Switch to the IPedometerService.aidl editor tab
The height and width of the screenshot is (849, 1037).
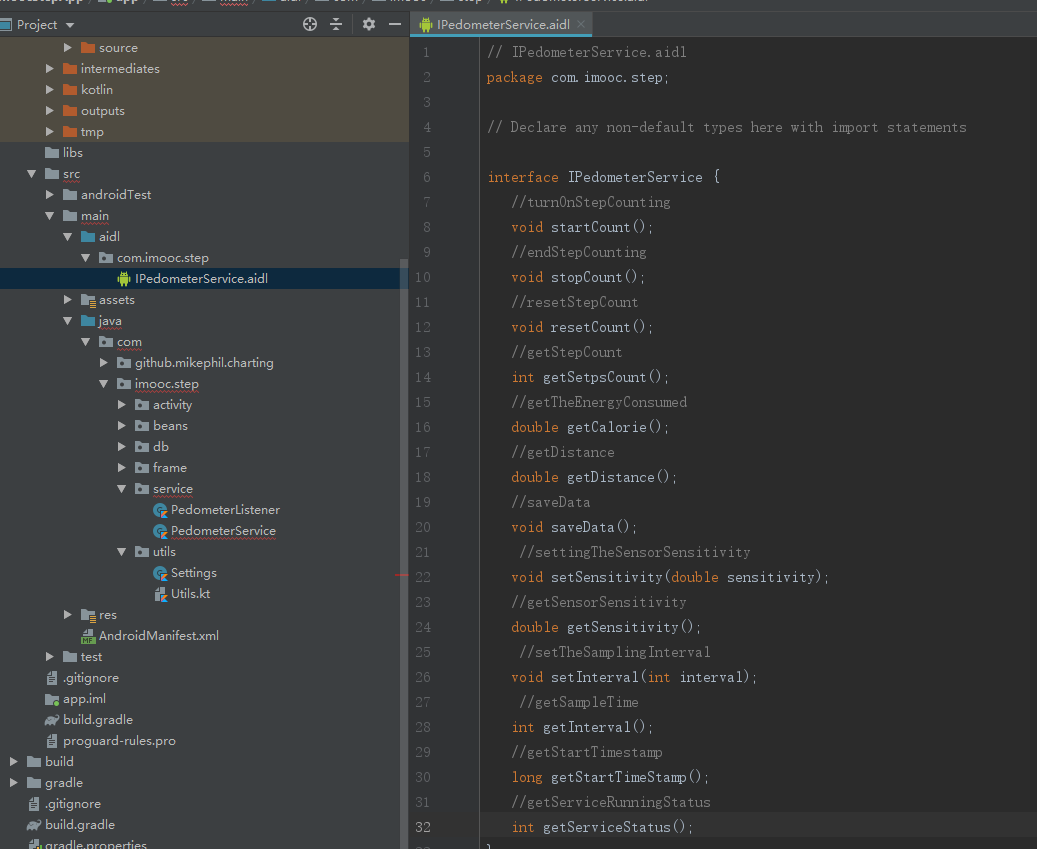coord(501,22)
